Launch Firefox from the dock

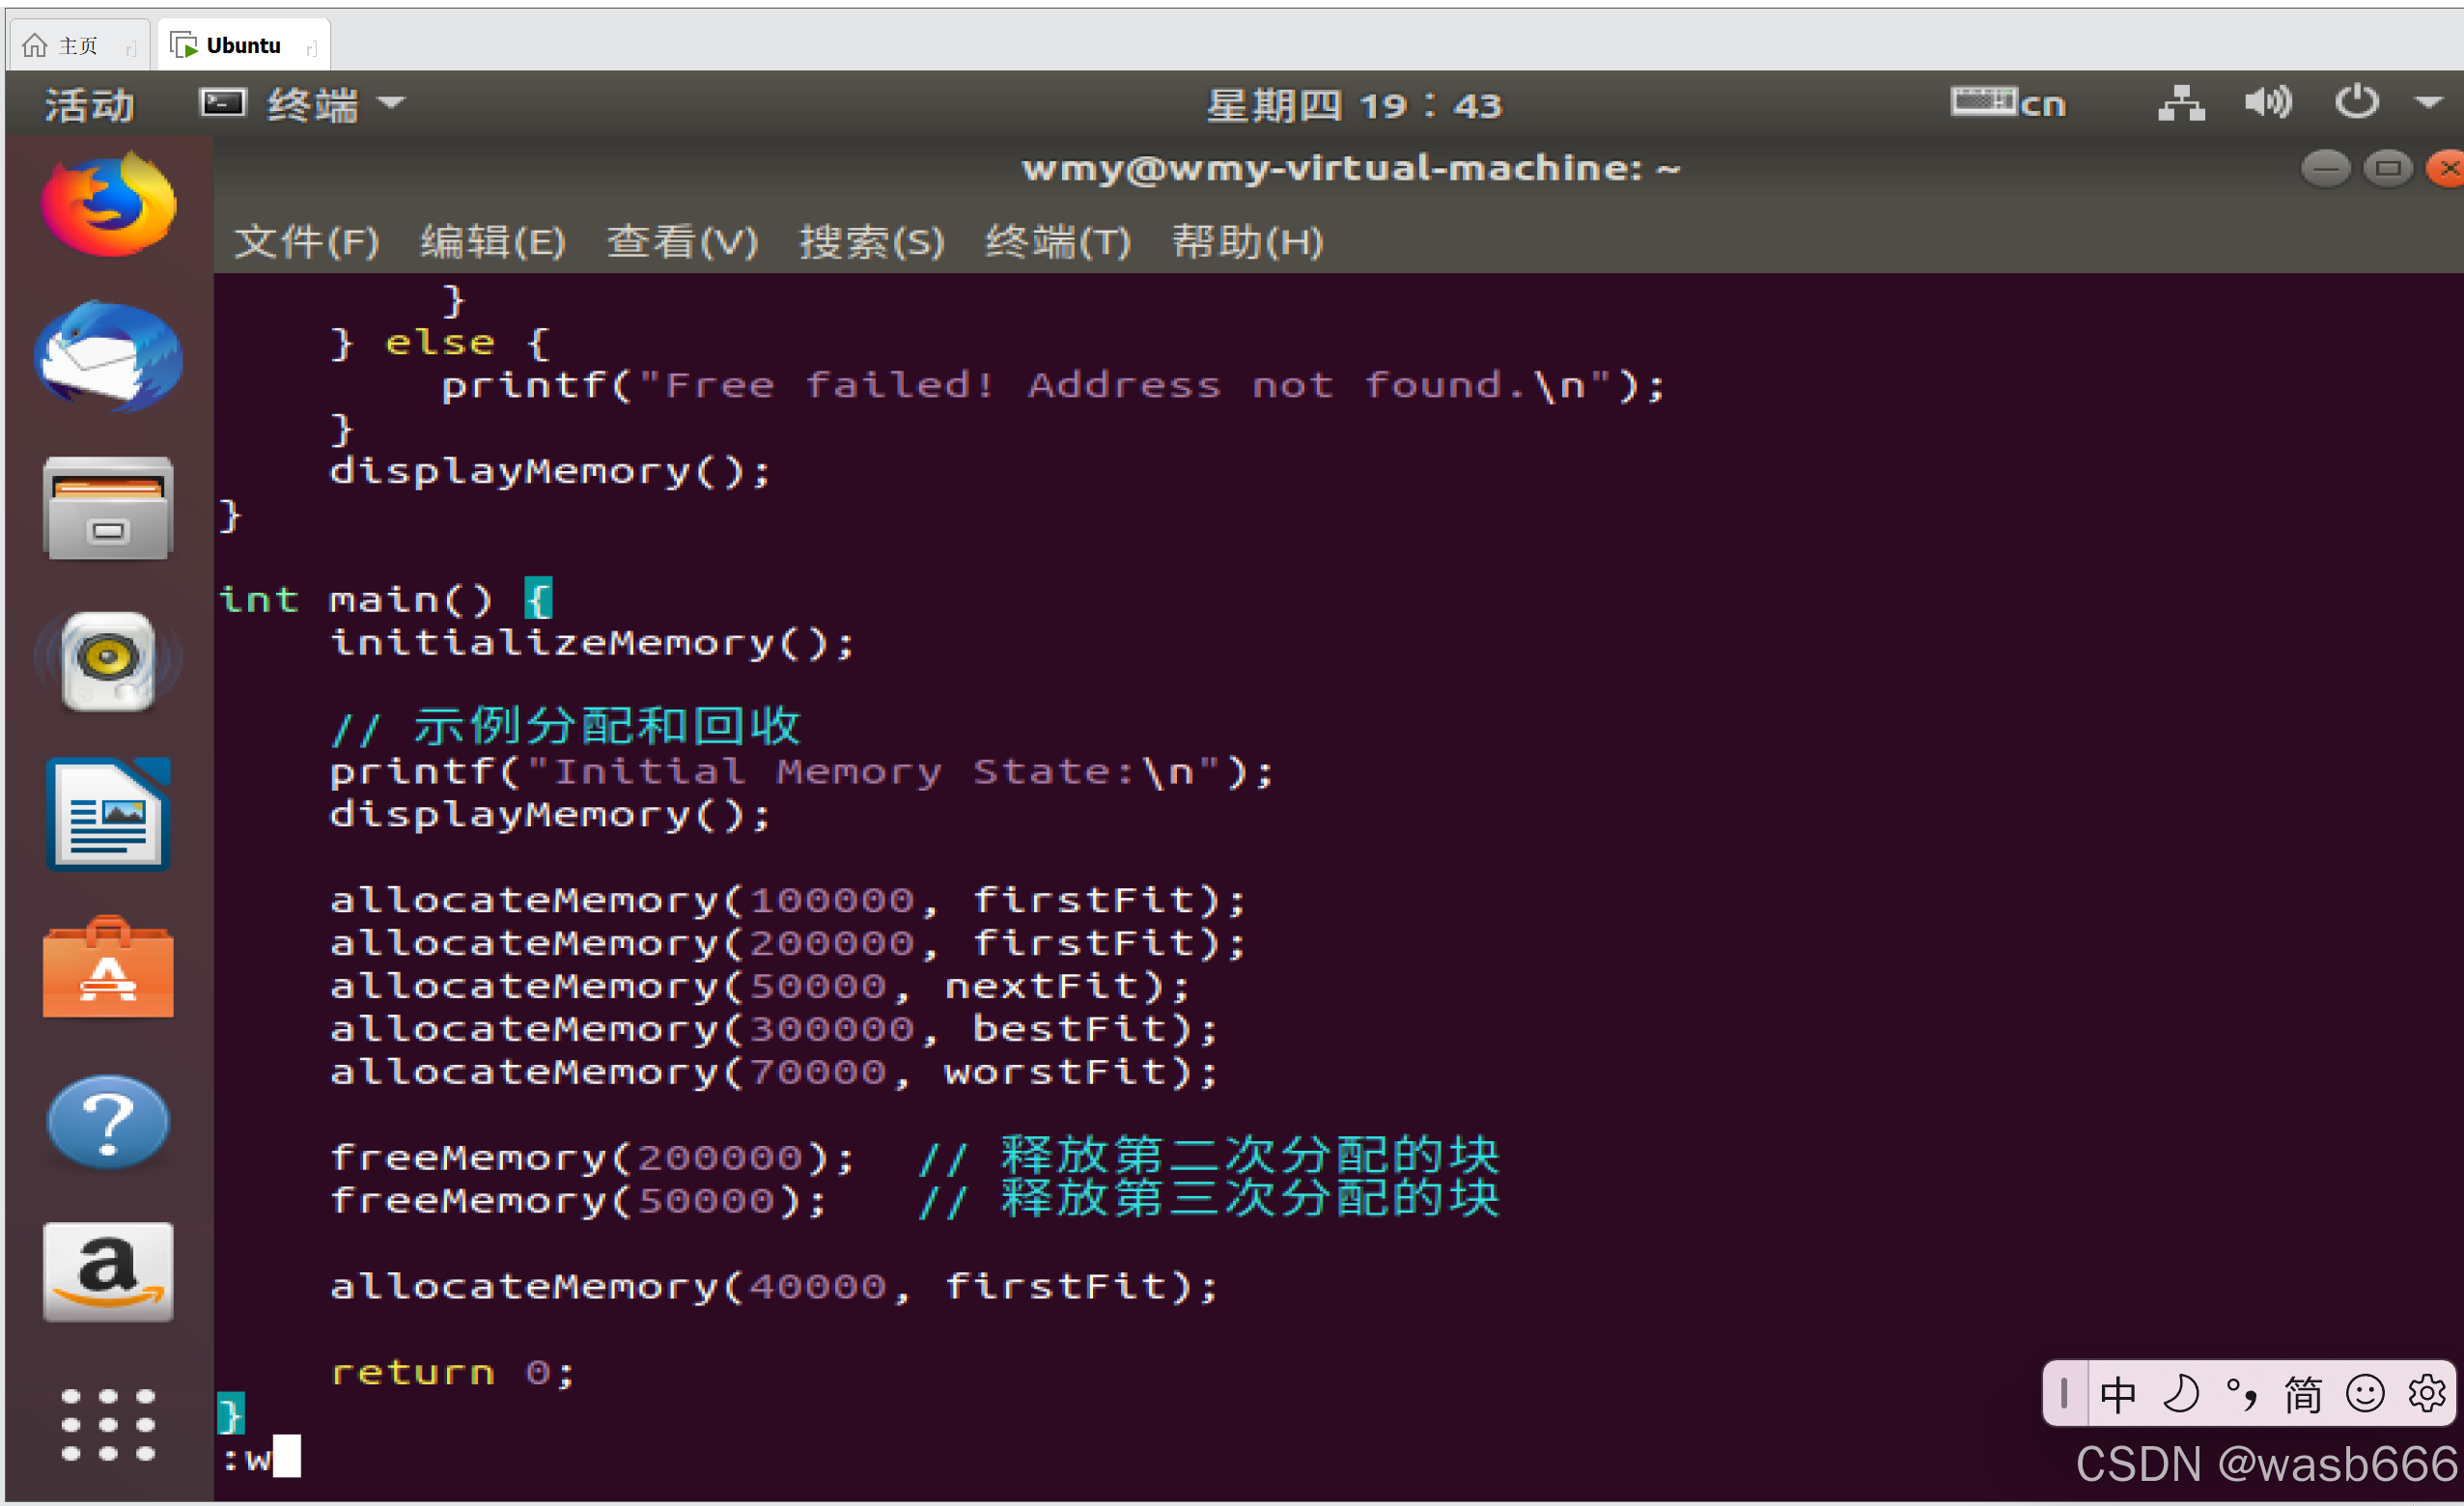[x=108, y=205]
